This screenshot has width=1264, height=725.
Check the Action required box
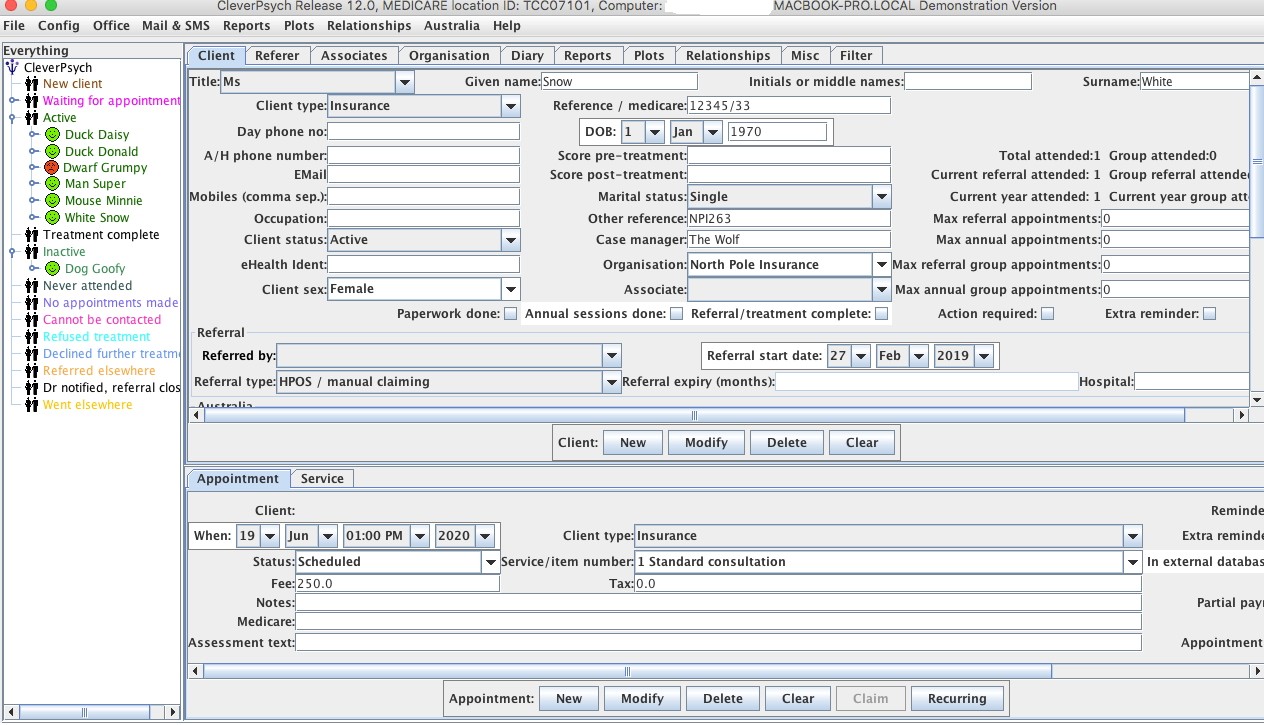pos(1047,314)
